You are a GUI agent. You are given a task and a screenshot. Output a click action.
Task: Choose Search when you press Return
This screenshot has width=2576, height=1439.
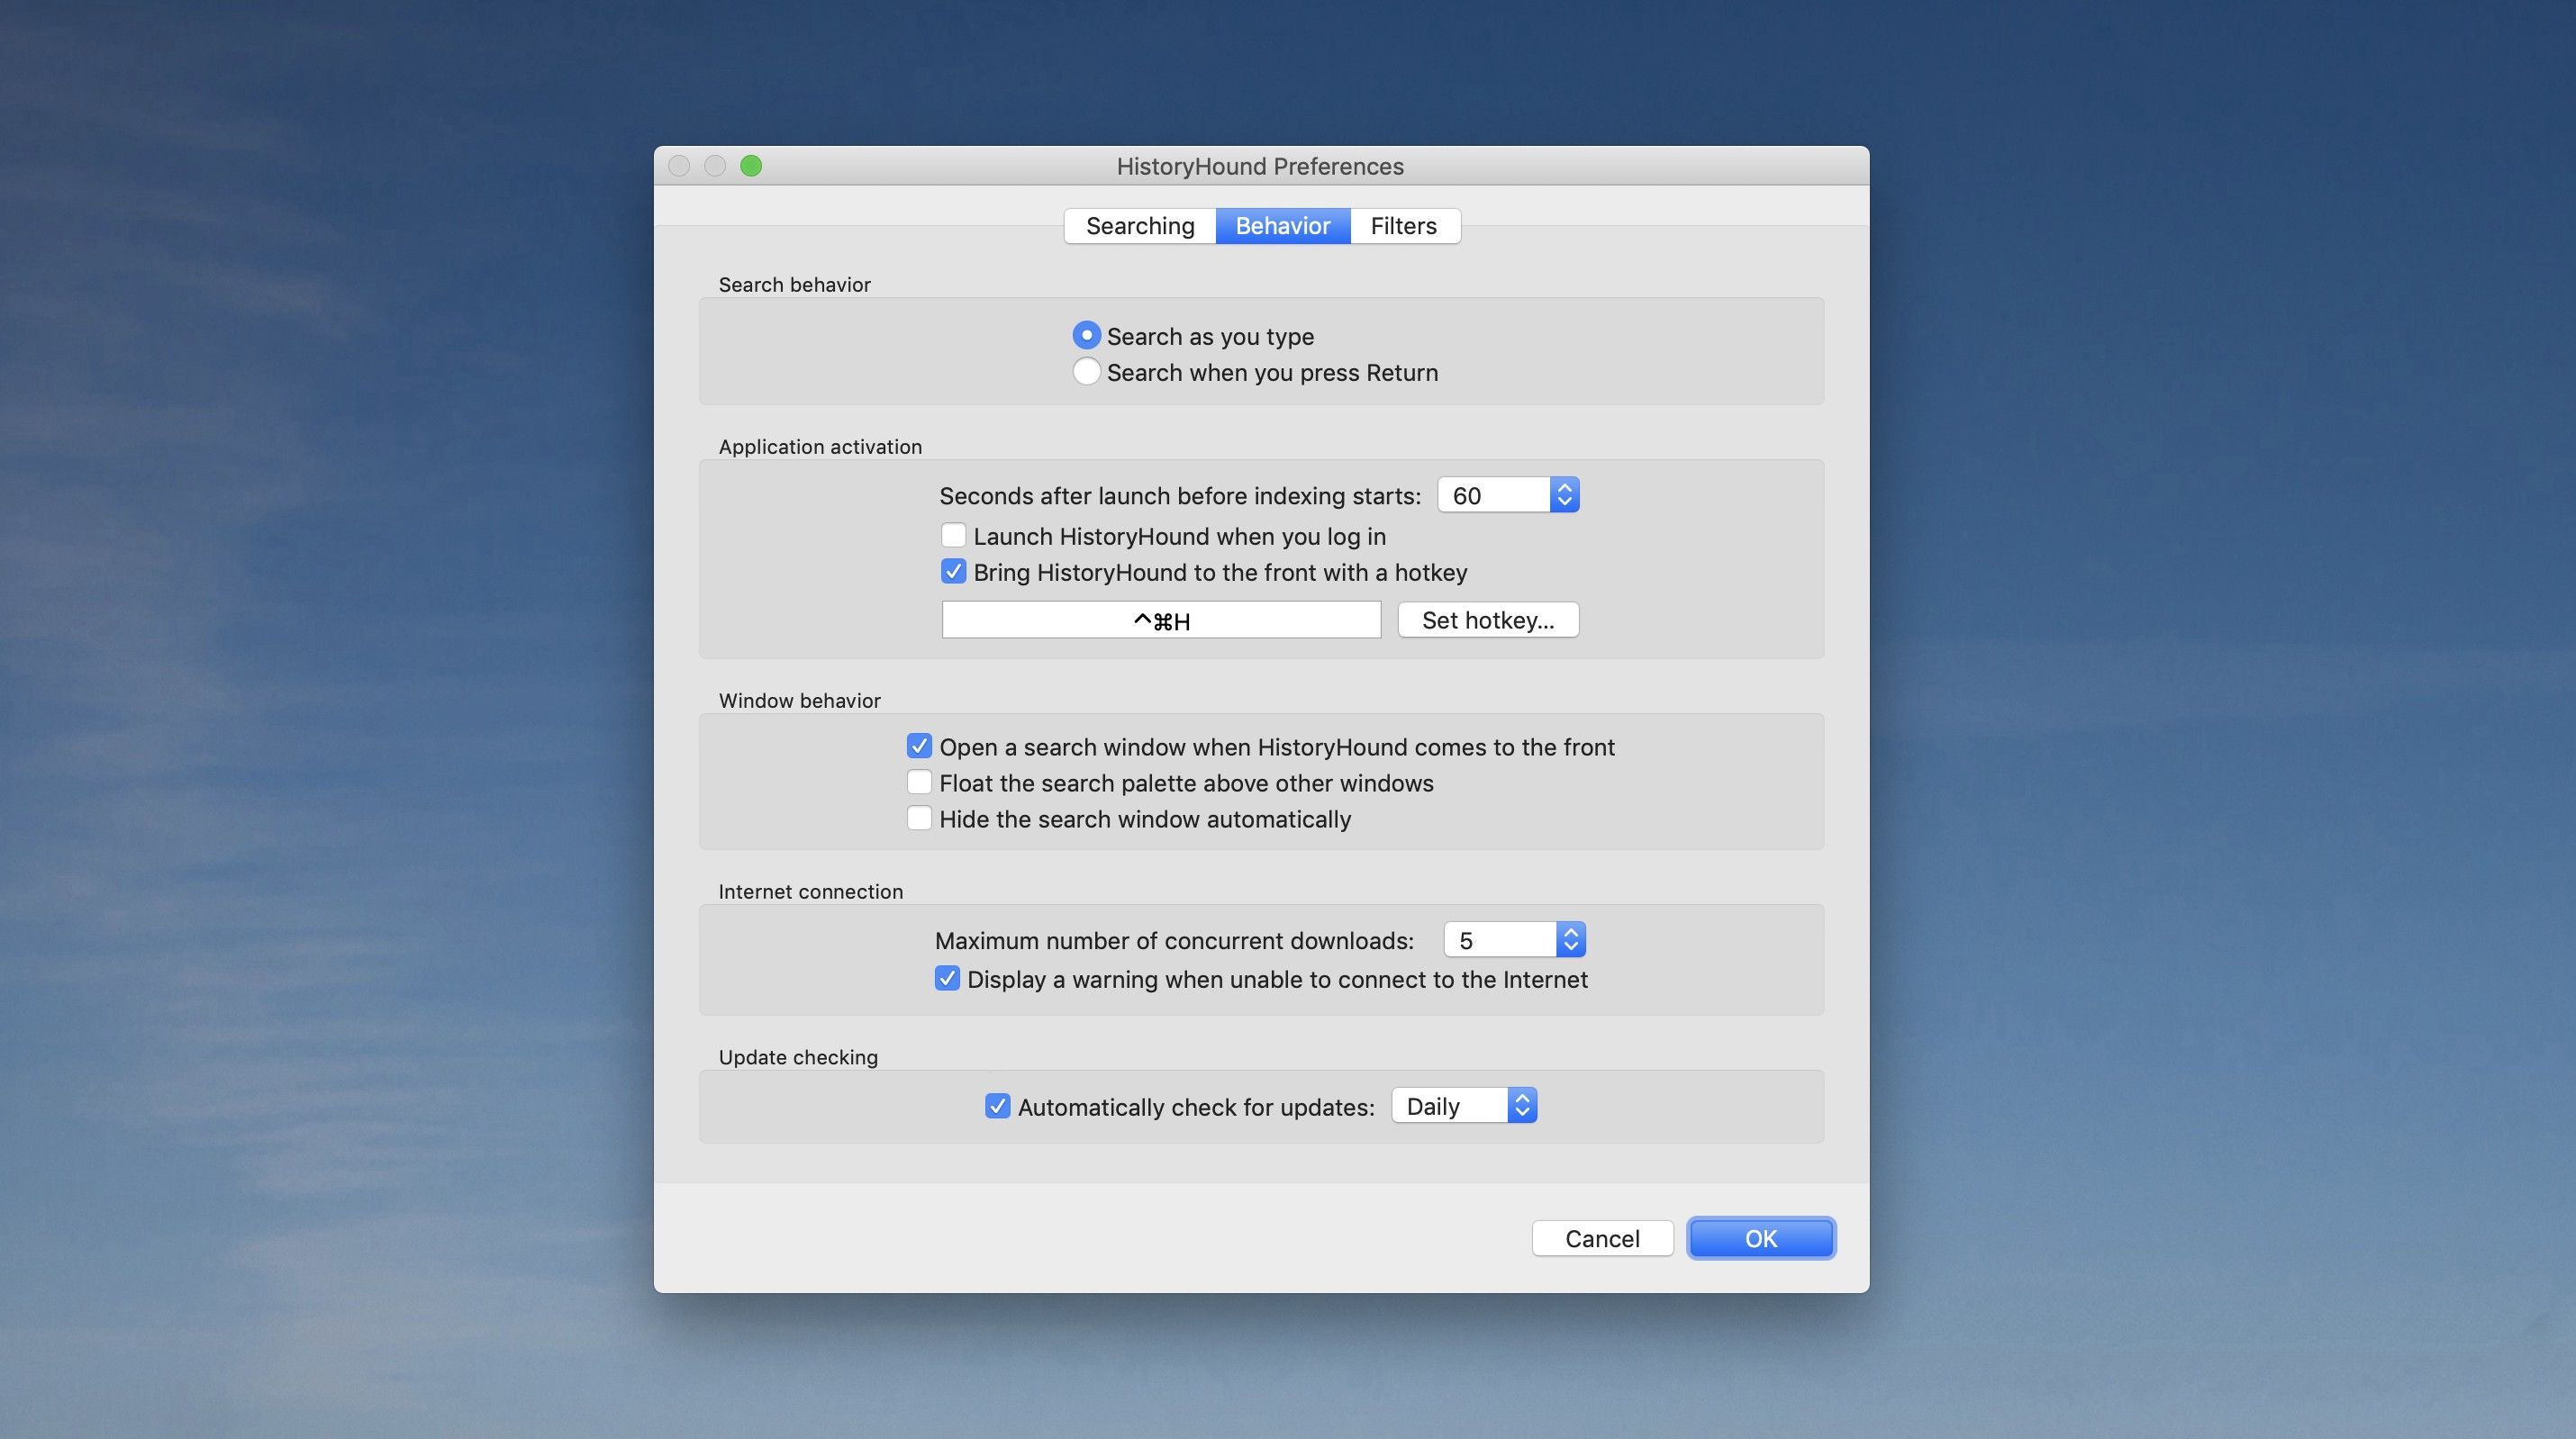pyautogui.click(x=1087, y=371)
